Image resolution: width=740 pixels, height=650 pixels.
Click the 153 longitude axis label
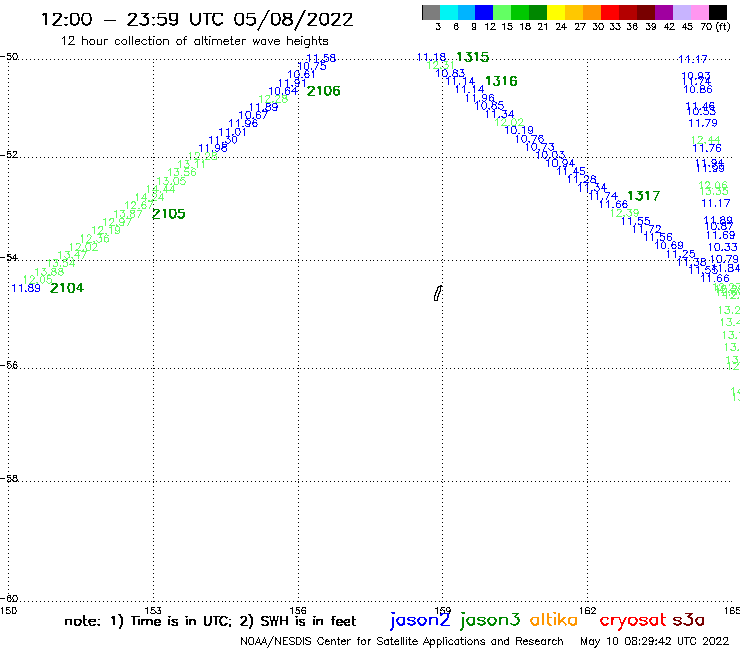(153, 610)
